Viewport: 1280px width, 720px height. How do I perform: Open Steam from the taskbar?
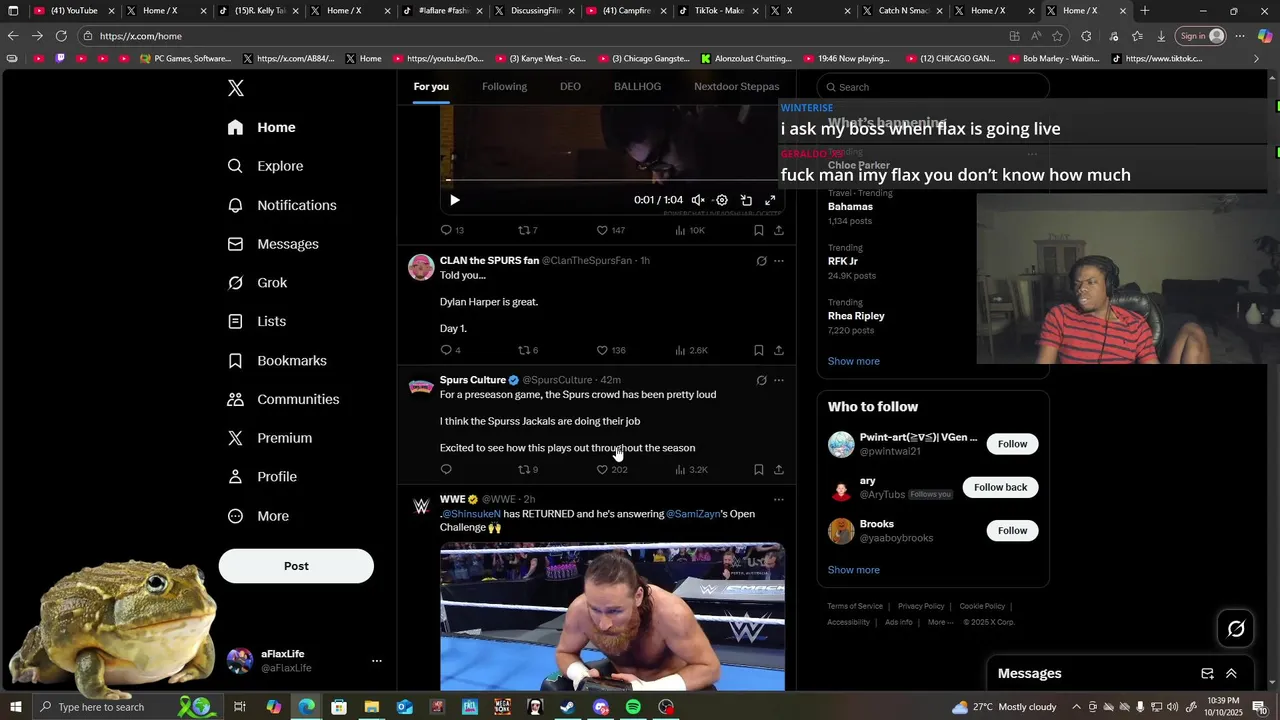567,707
